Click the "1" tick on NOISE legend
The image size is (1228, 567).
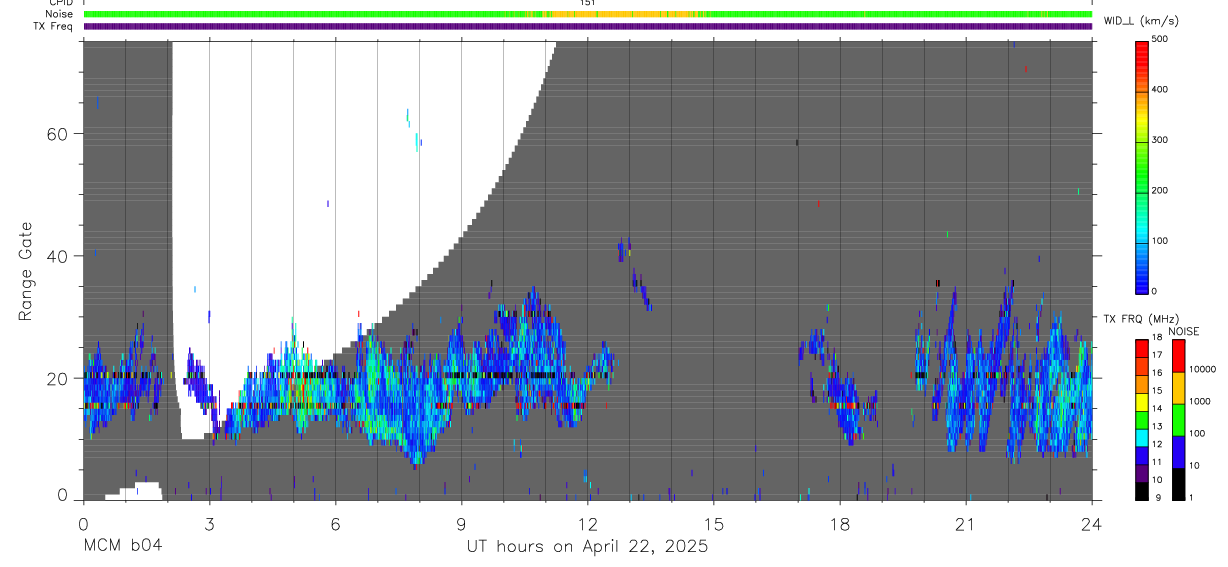[1191, 498]
